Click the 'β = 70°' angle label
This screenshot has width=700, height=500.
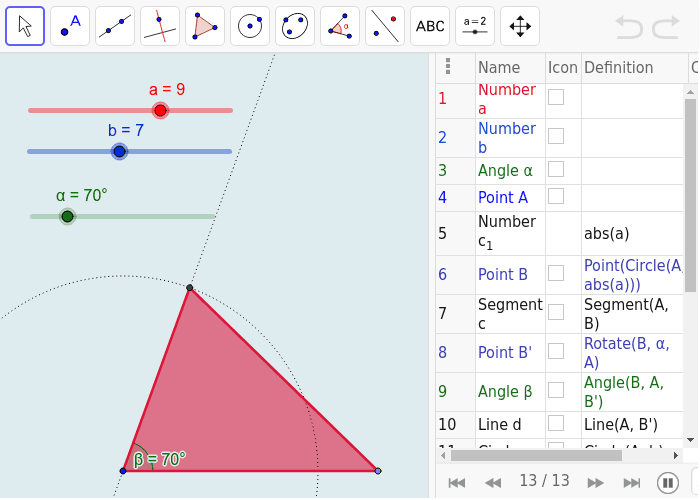(159, 459)
